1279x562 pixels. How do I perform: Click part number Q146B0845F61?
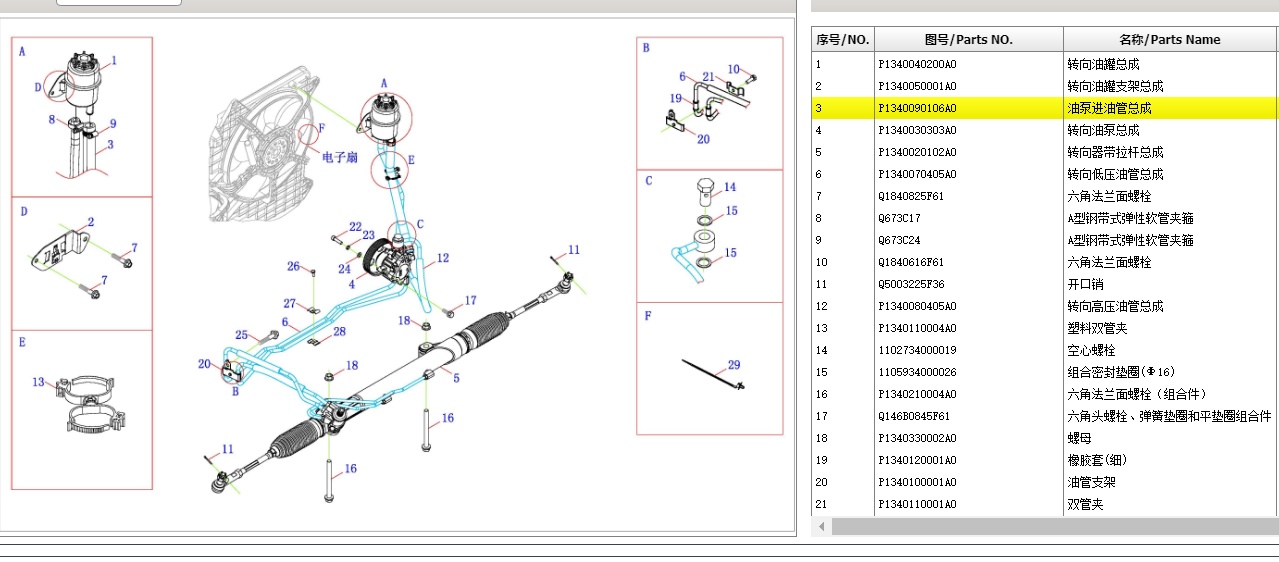click(x=914, y=416)
